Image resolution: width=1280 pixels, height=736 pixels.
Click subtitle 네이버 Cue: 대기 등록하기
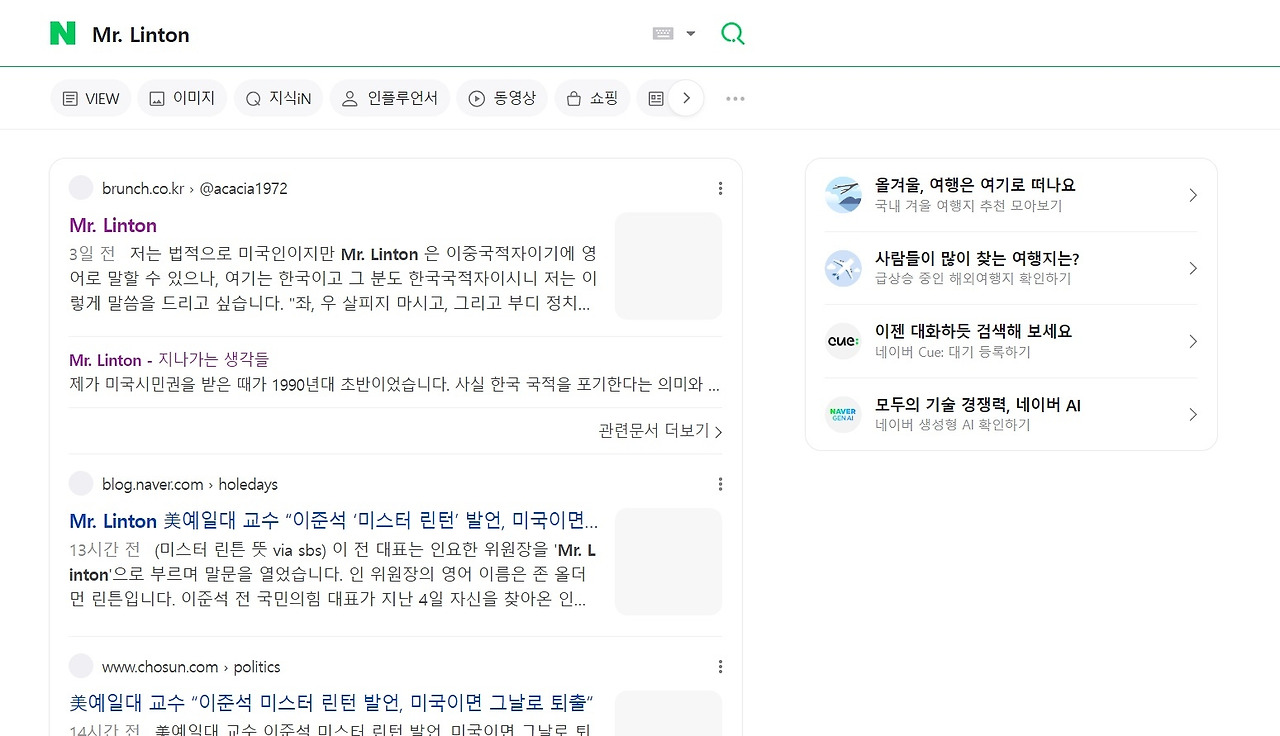point(953,352)
